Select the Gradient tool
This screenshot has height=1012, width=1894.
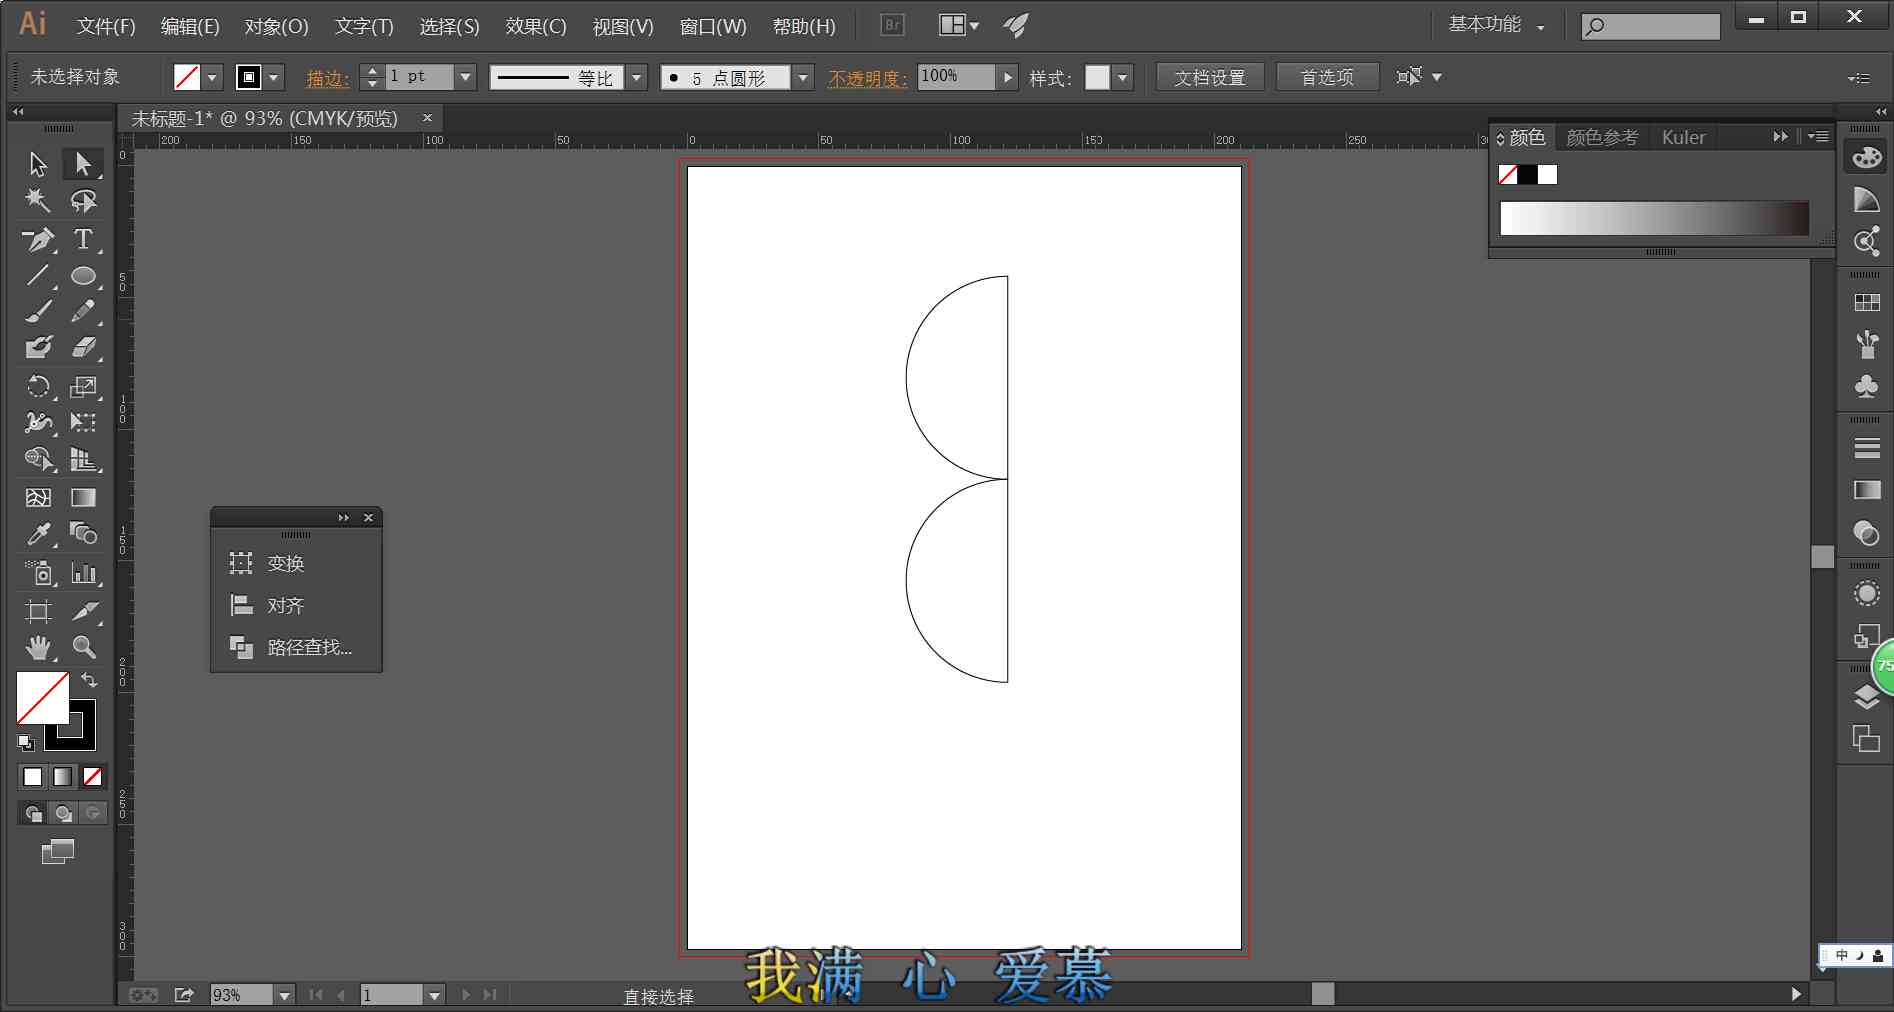tap(83, 497)
